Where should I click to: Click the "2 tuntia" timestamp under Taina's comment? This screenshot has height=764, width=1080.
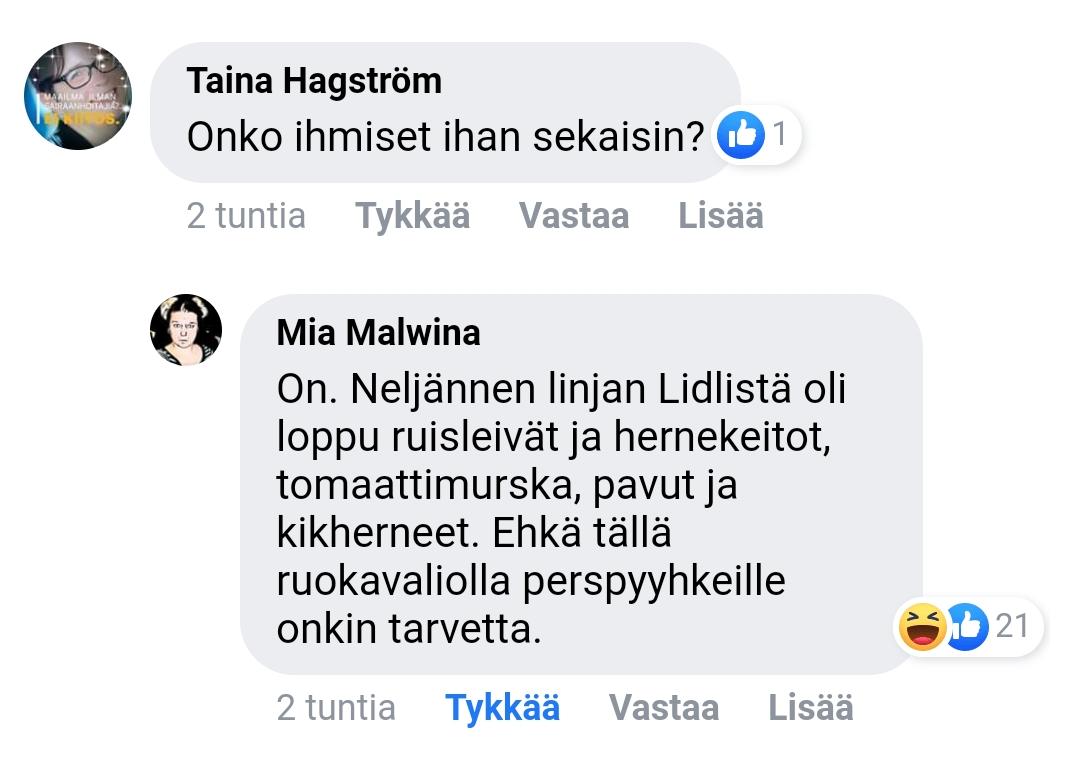(x=246, y=216)
